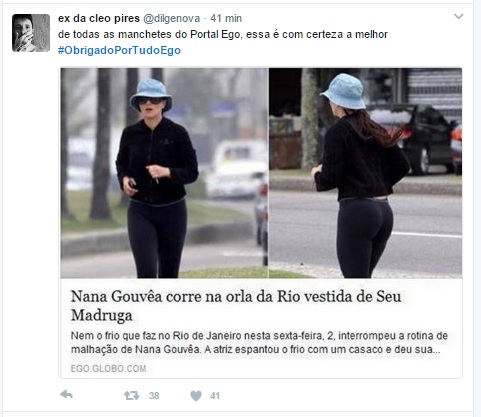The width and height of the screenshot is (481, 417).
Task: Open the card description starting 'Nem o frio'
Action: (x=259, y=342)
